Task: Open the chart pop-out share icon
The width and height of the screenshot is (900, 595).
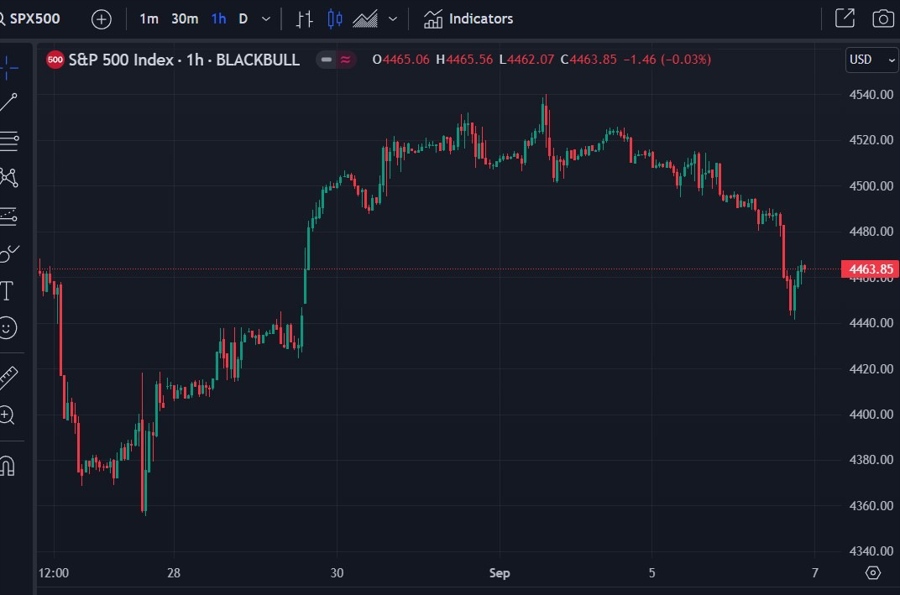Action: [x=845, y=18]
